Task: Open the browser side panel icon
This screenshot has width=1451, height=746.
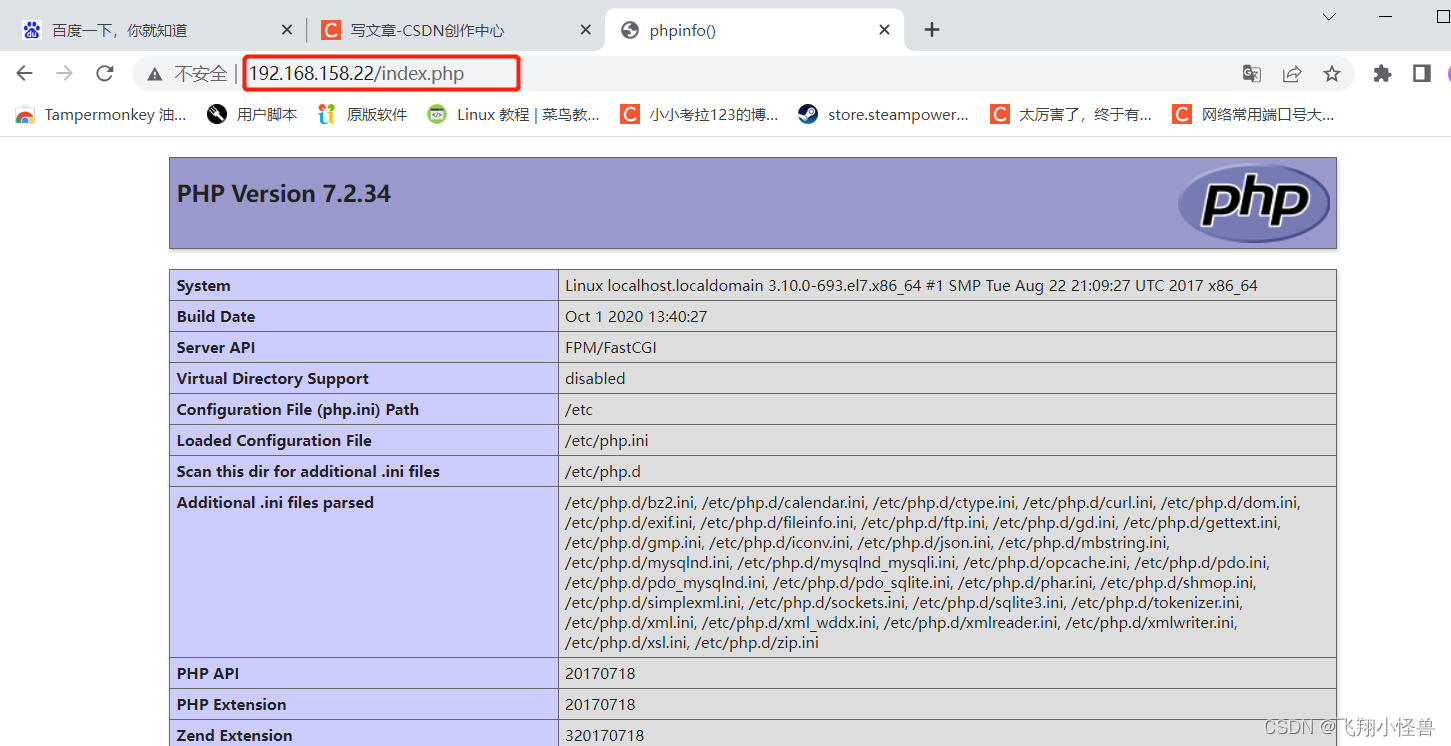Action: [1421, 73]
